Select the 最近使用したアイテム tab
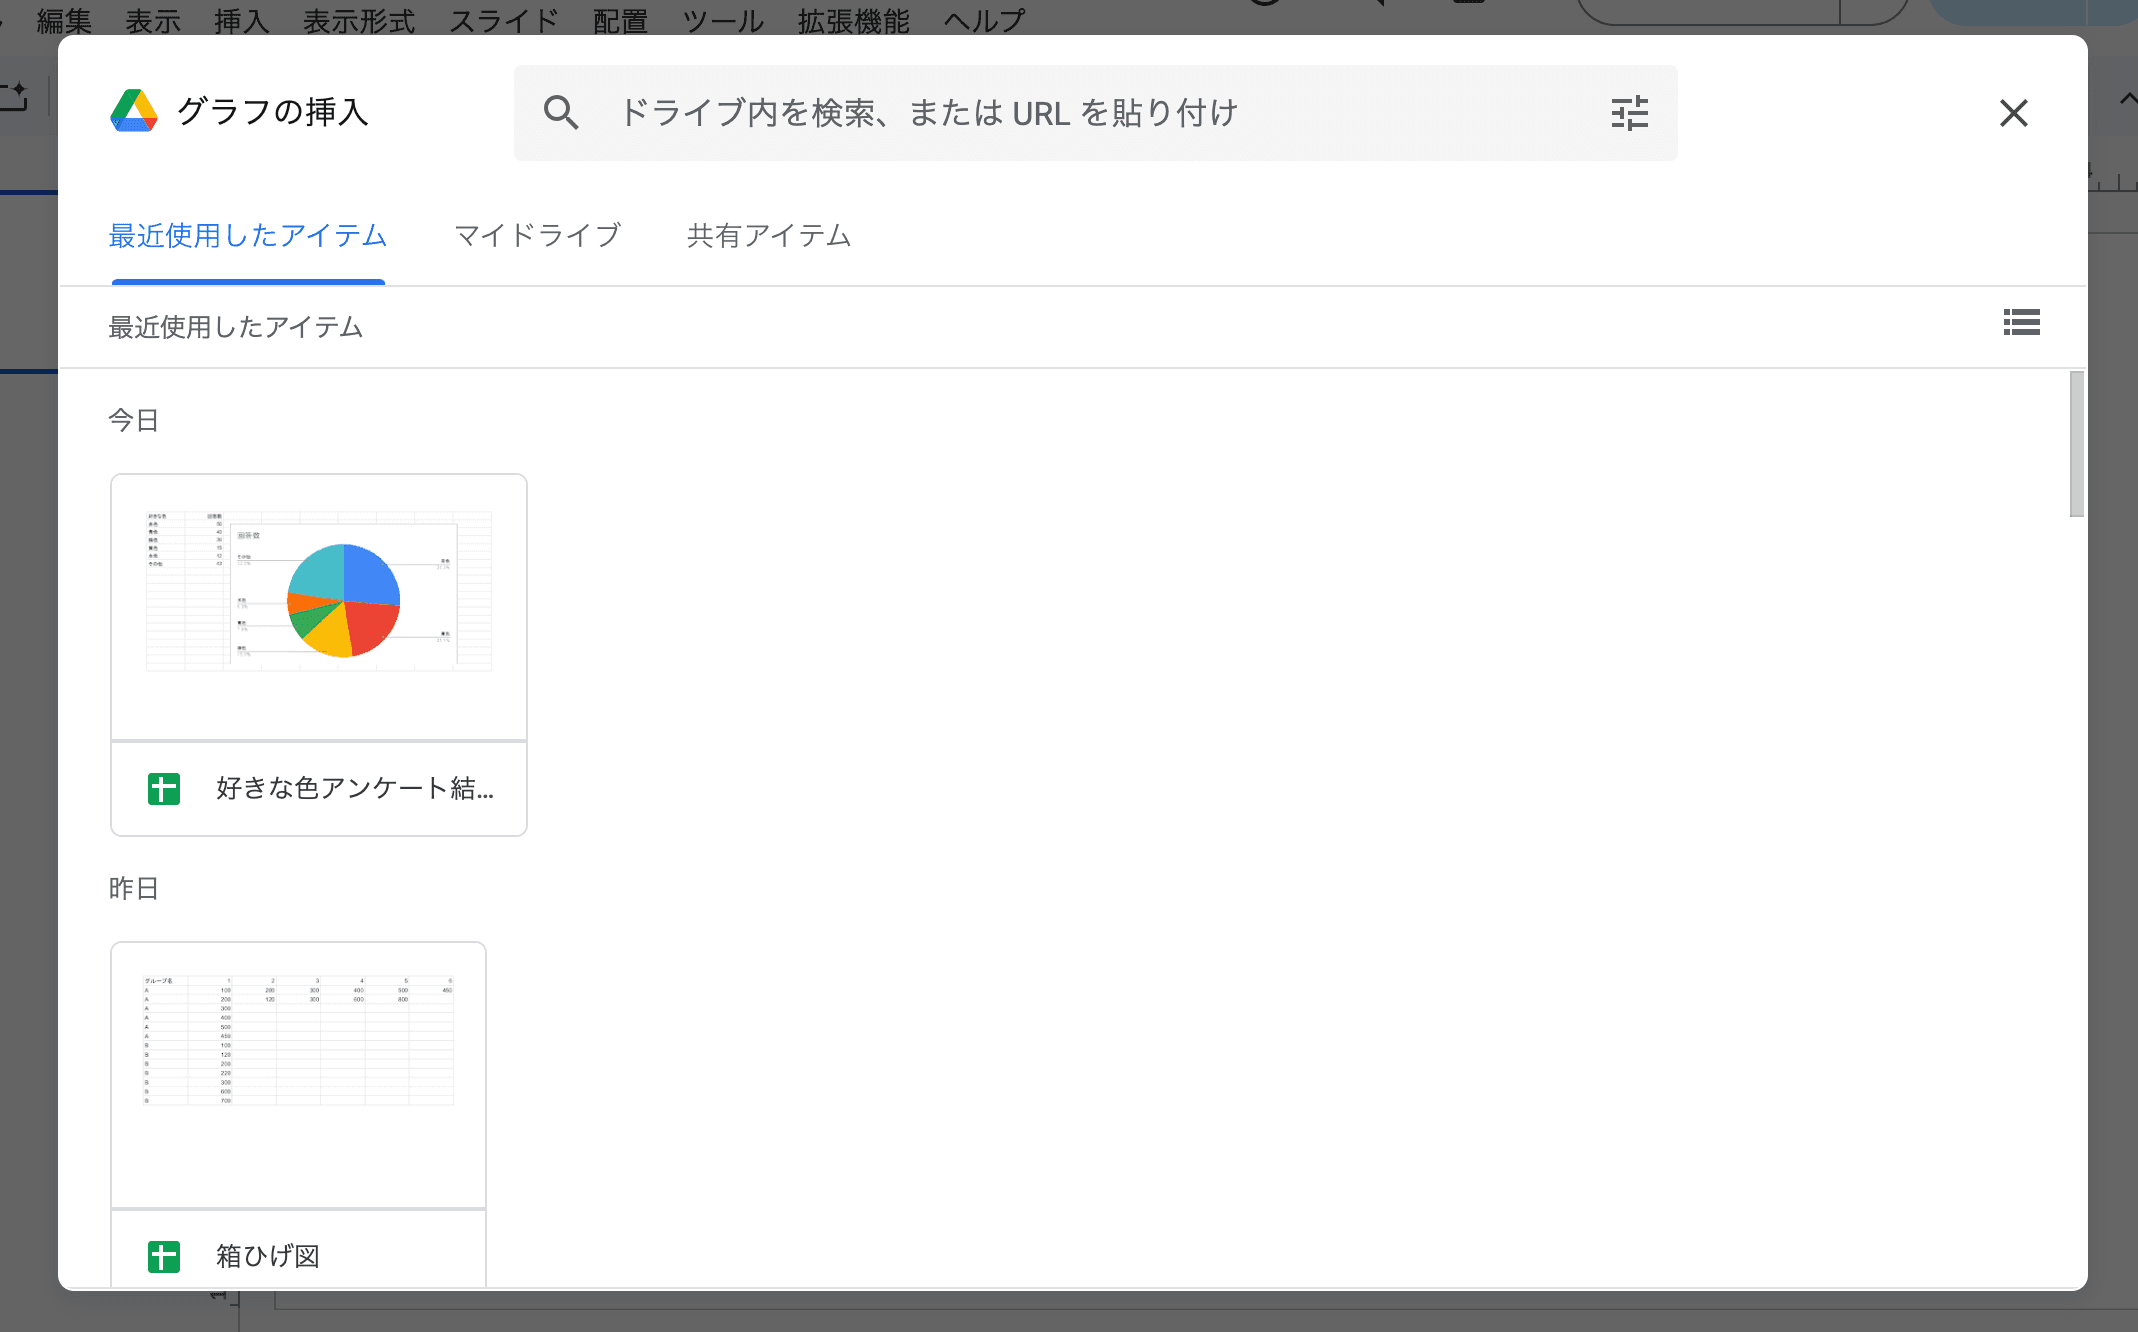2138x1332 pixels. click(247, 236)
